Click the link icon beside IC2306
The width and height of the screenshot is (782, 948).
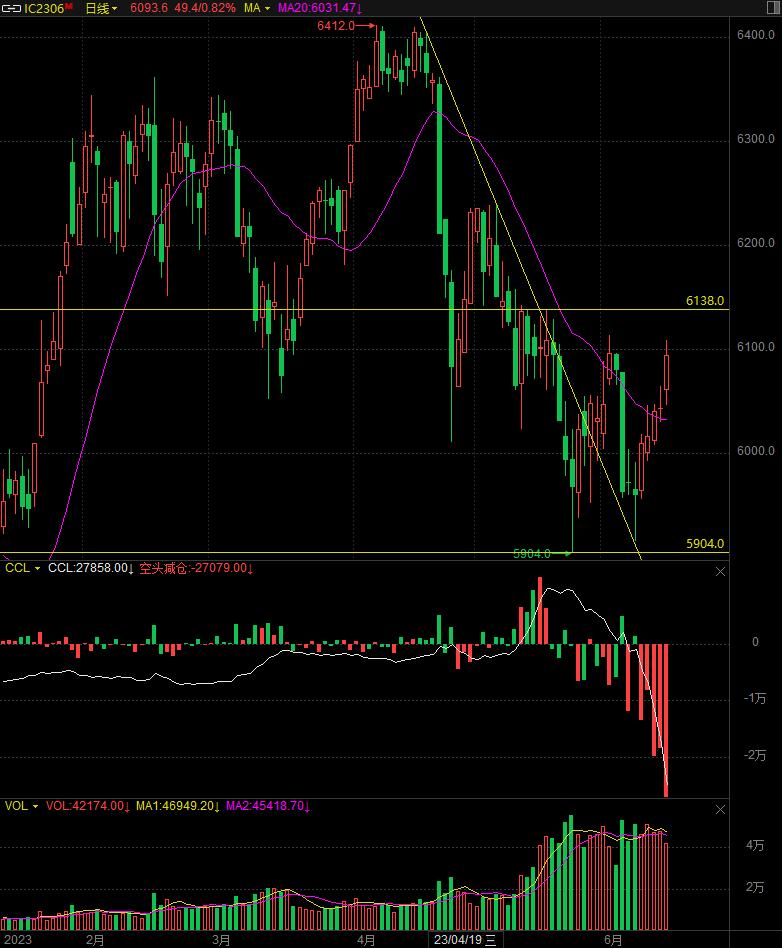tap(12, 8)
